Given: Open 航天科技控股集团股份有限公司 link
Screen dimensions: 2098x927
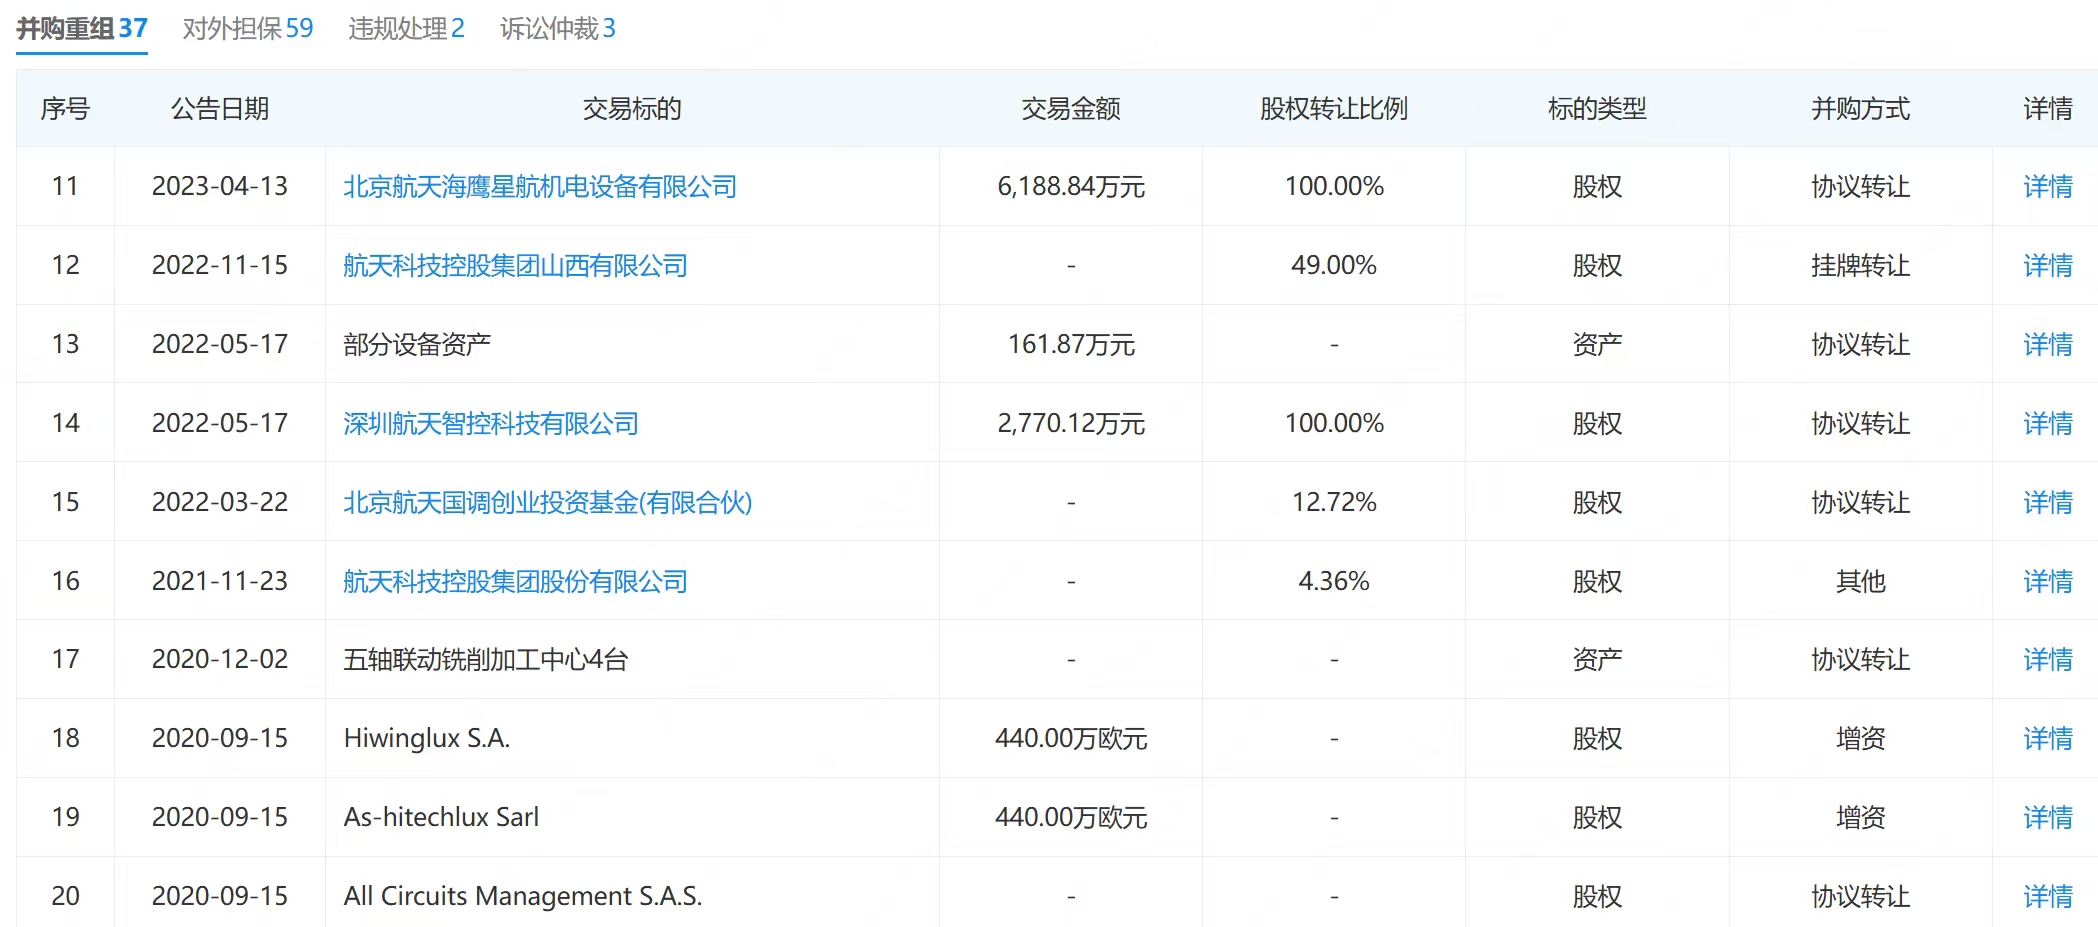Looking at the screenshot, I should click(515, 582).
